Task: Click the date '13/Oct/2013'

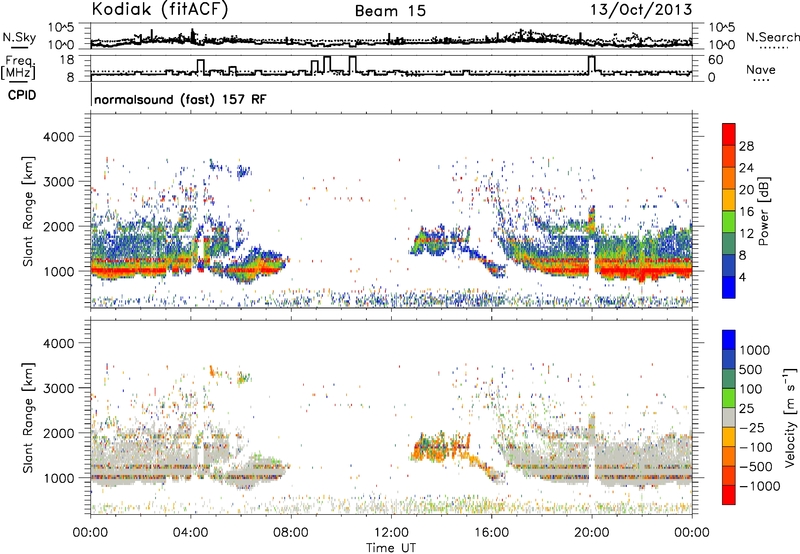Action: tap(641, 10)
